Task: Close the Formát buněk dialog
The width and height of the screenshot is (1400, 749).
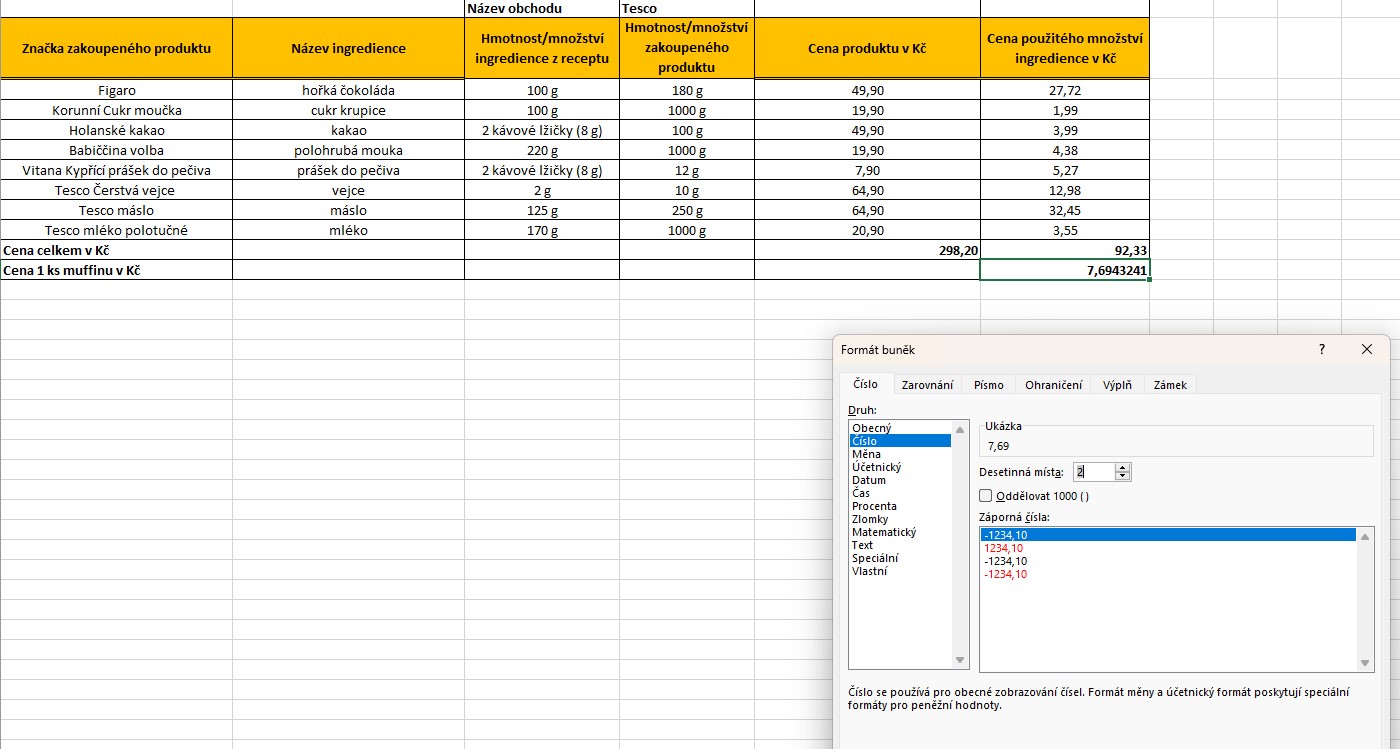Action: (1367, 350)
